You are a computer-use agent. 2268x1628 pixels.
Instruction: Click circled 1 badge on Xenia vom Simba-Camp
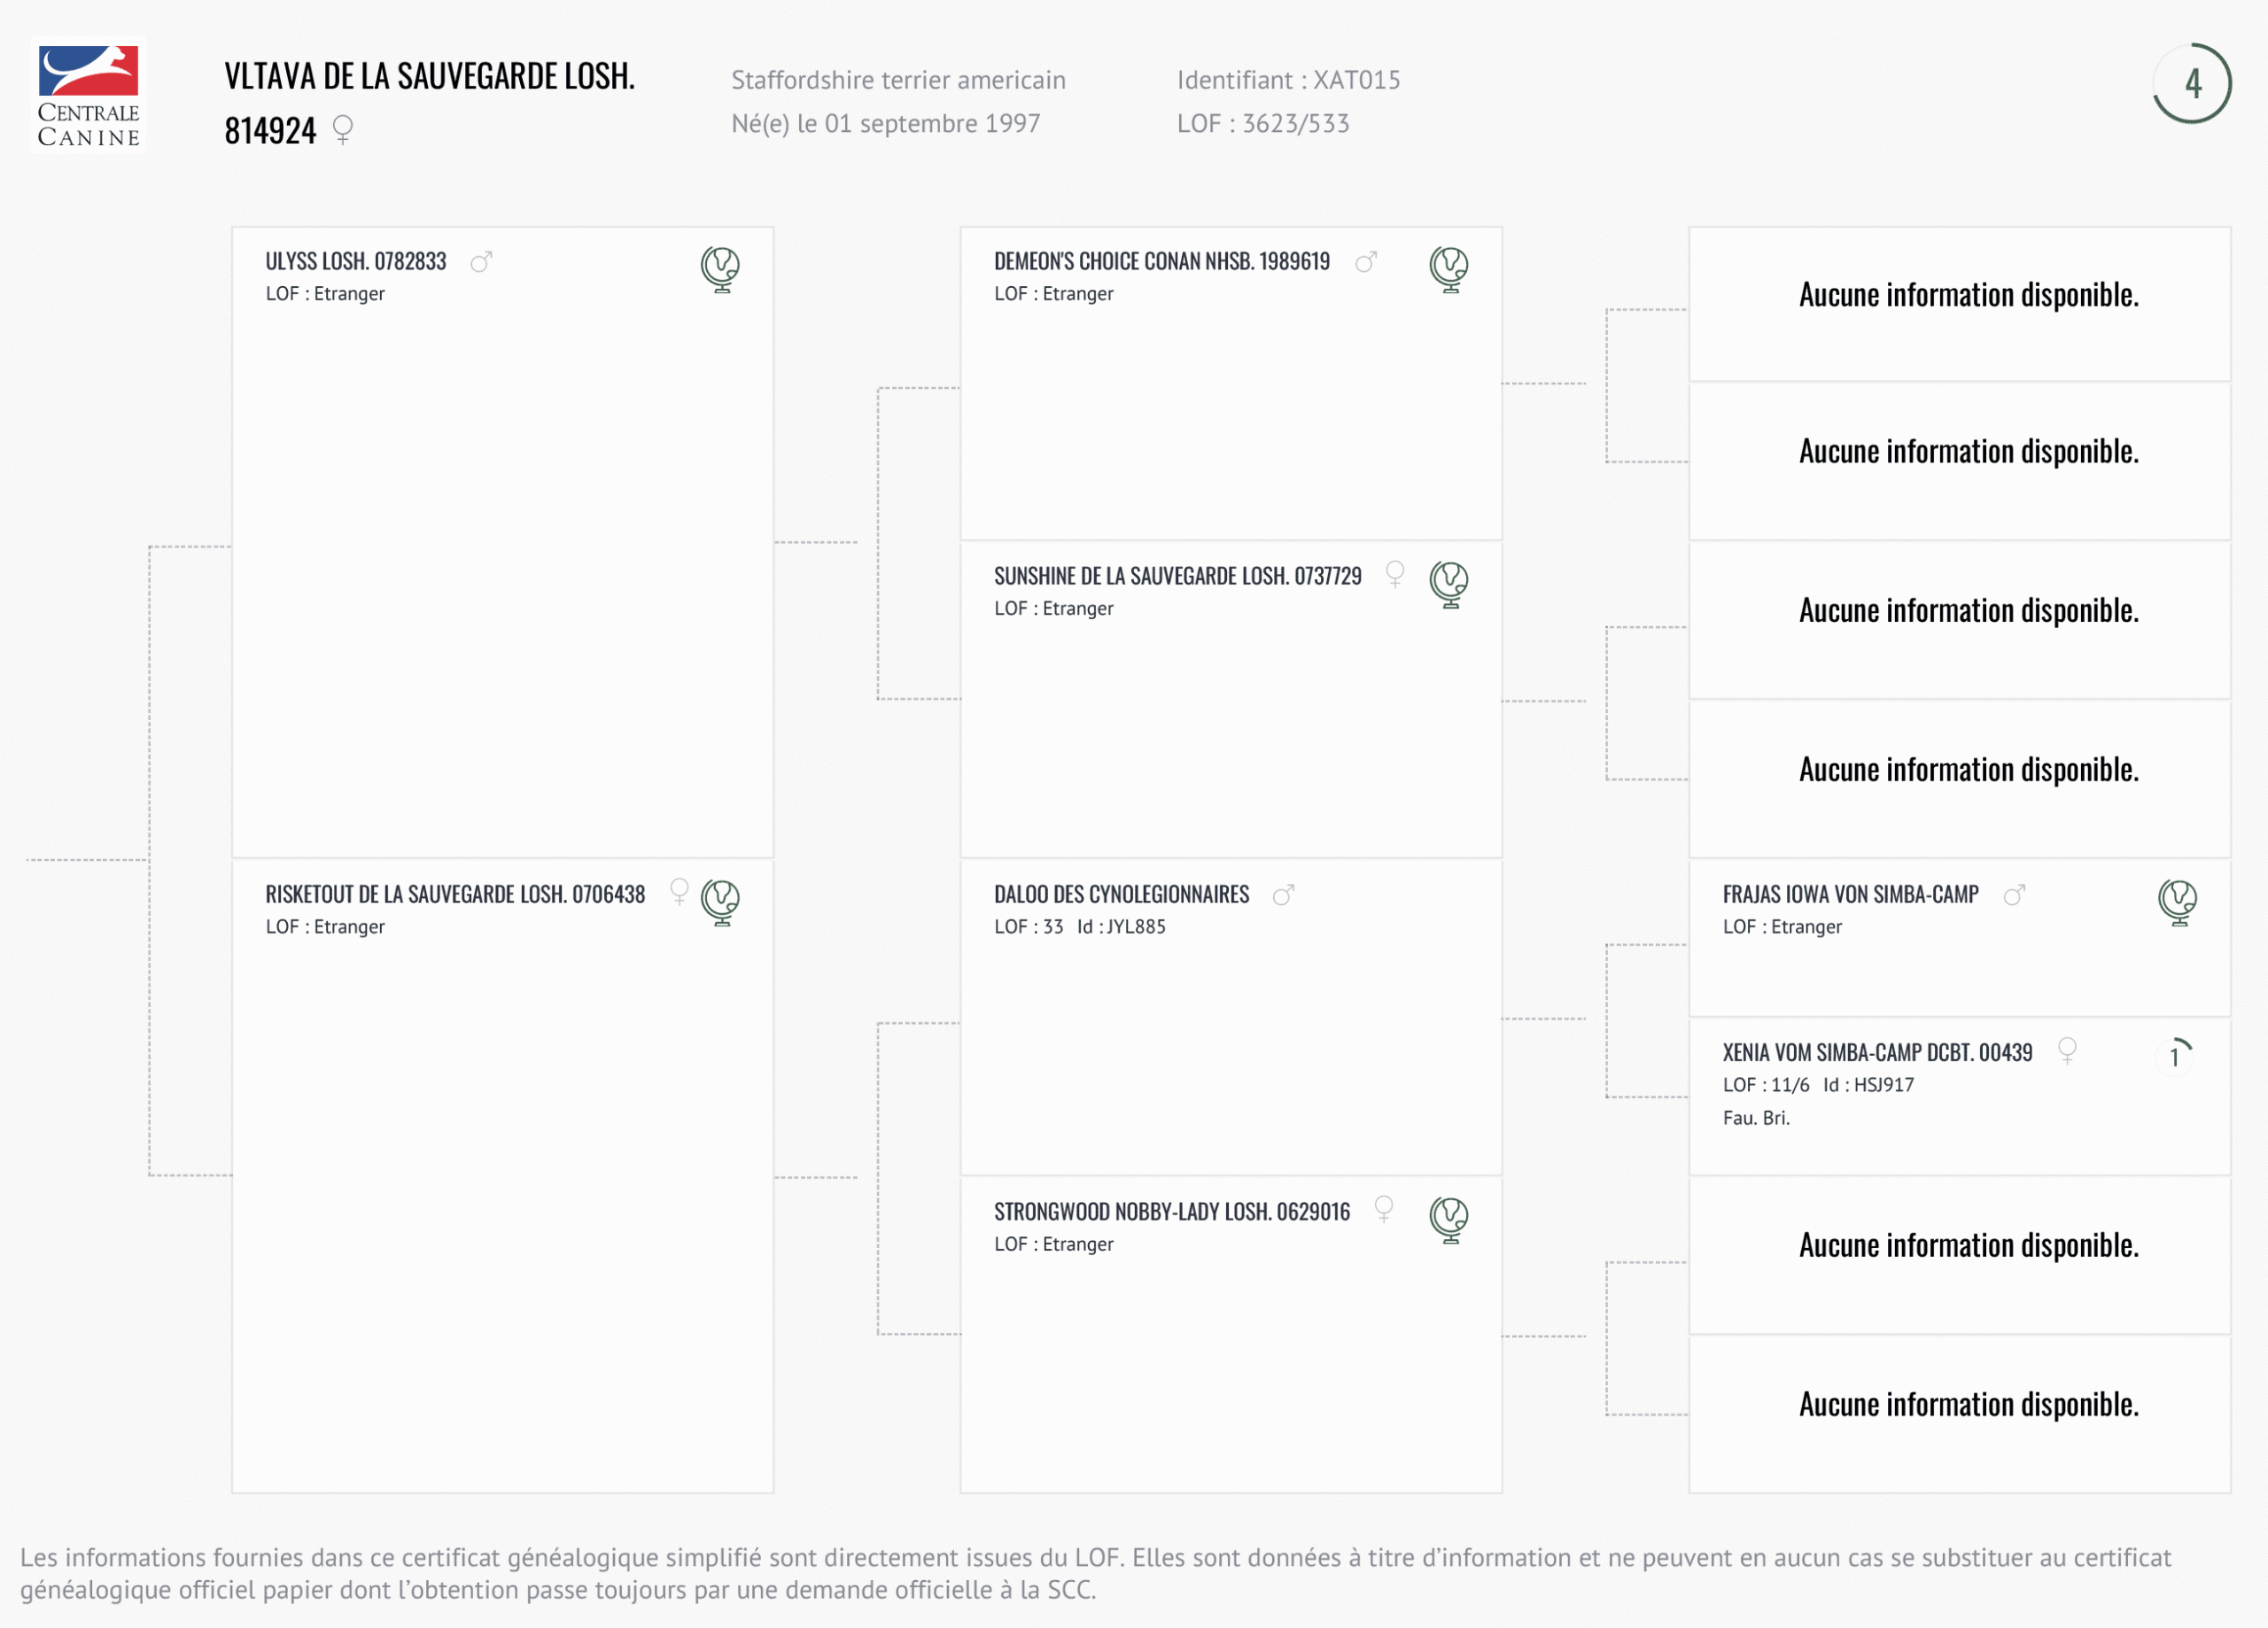pos(2175,1056)
